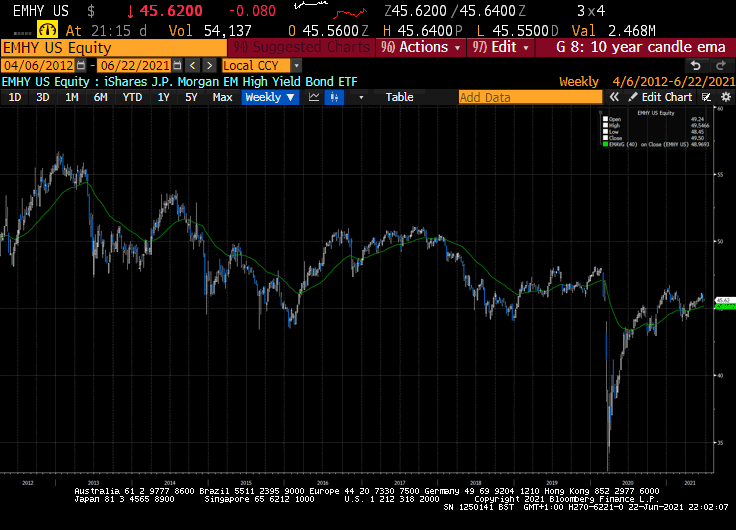
Task: Click the intraday sparkline mini chart
Action: [x=330, y=10]
